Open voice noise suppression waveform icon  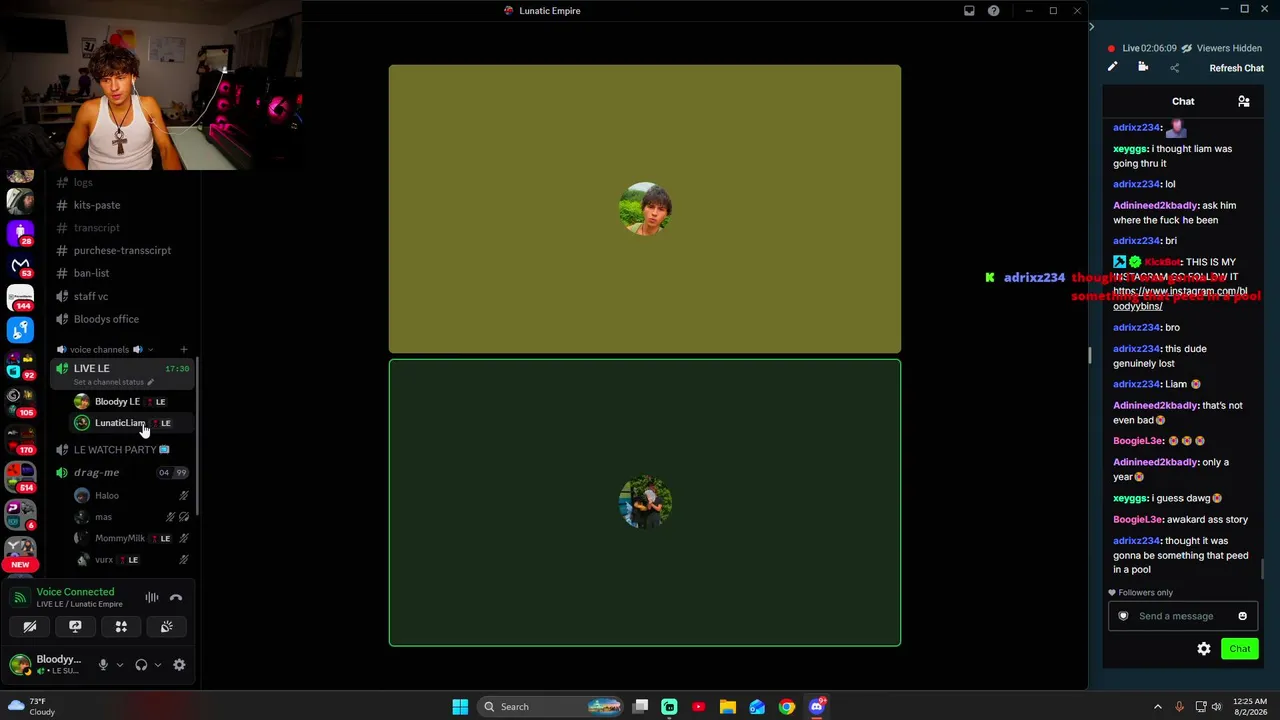coord(152,598)
